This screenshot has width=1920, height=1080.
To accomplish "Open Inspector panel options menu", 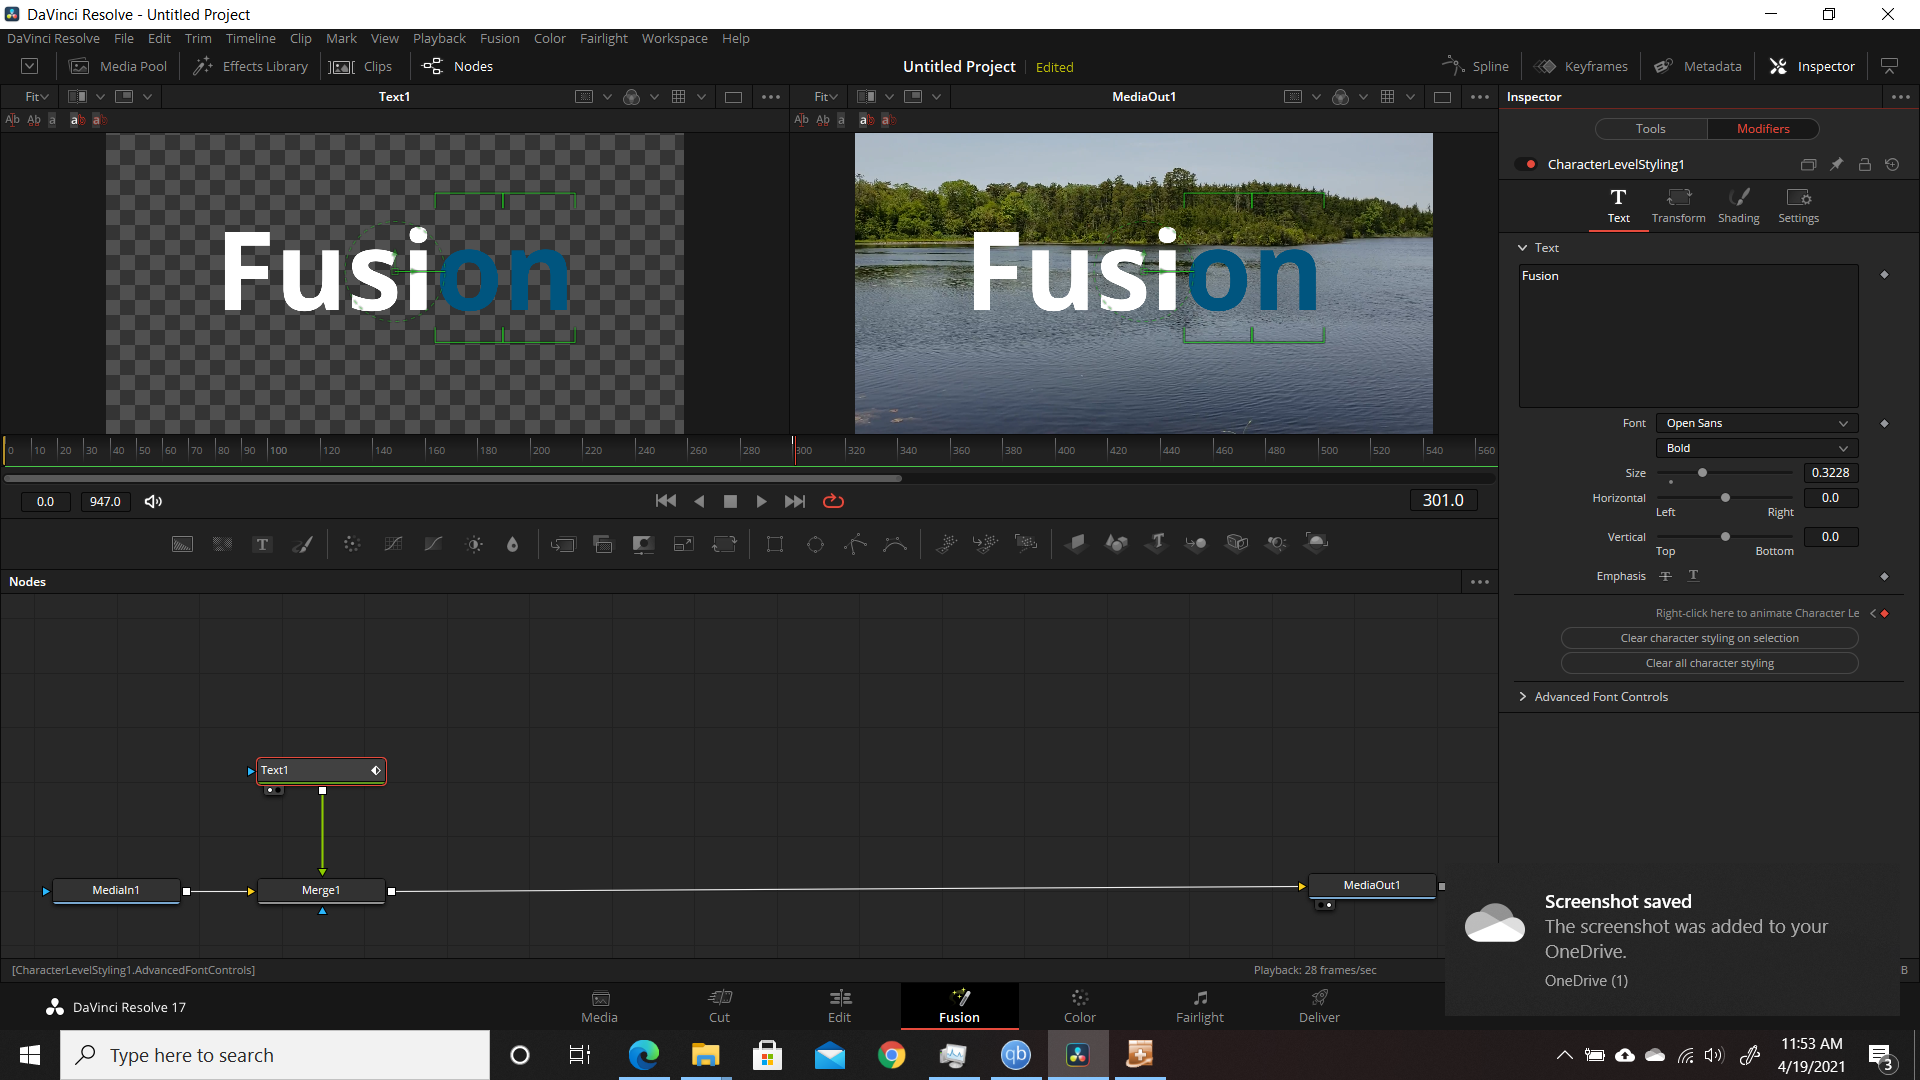I will 1900,97.
